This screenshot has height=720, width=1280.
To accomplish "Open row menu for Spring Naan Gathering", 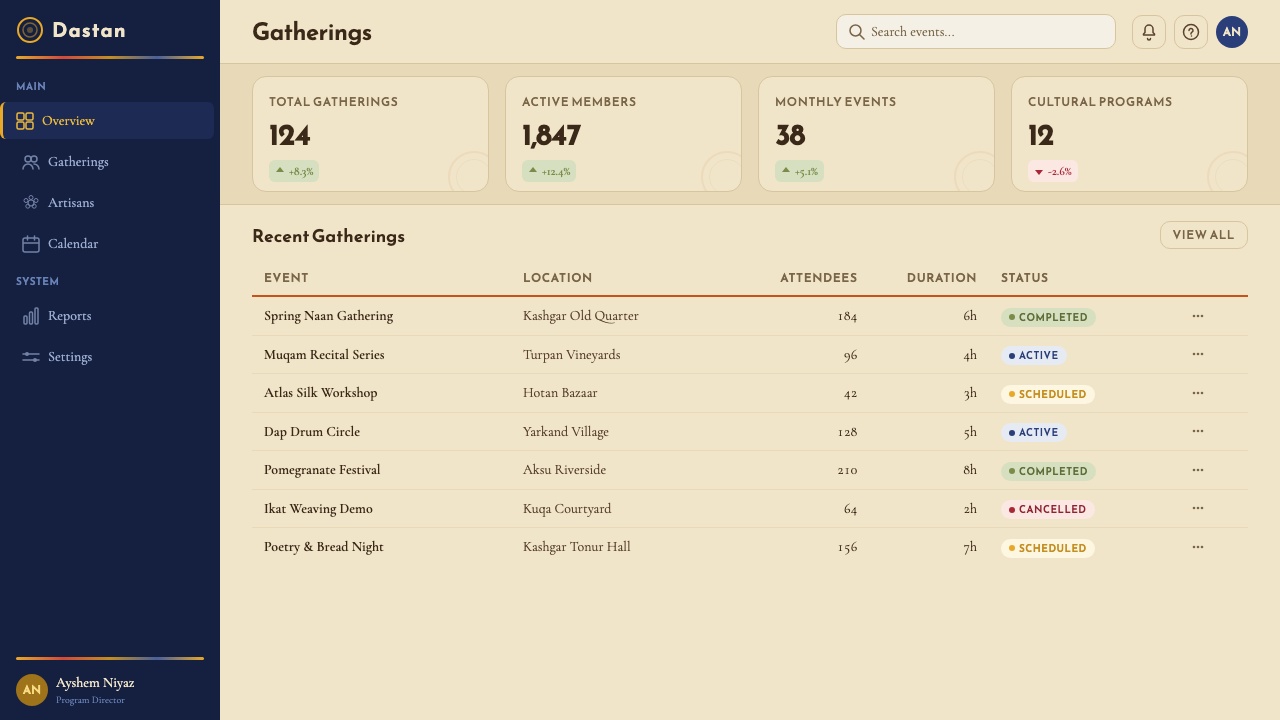I will click(x=1198, y=316).
